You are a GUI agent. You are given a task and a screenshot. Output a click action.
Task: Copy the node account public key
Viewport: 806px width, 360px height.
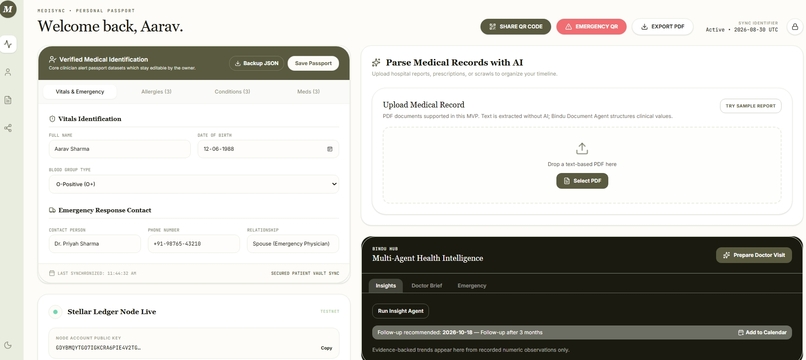point(326,348)
